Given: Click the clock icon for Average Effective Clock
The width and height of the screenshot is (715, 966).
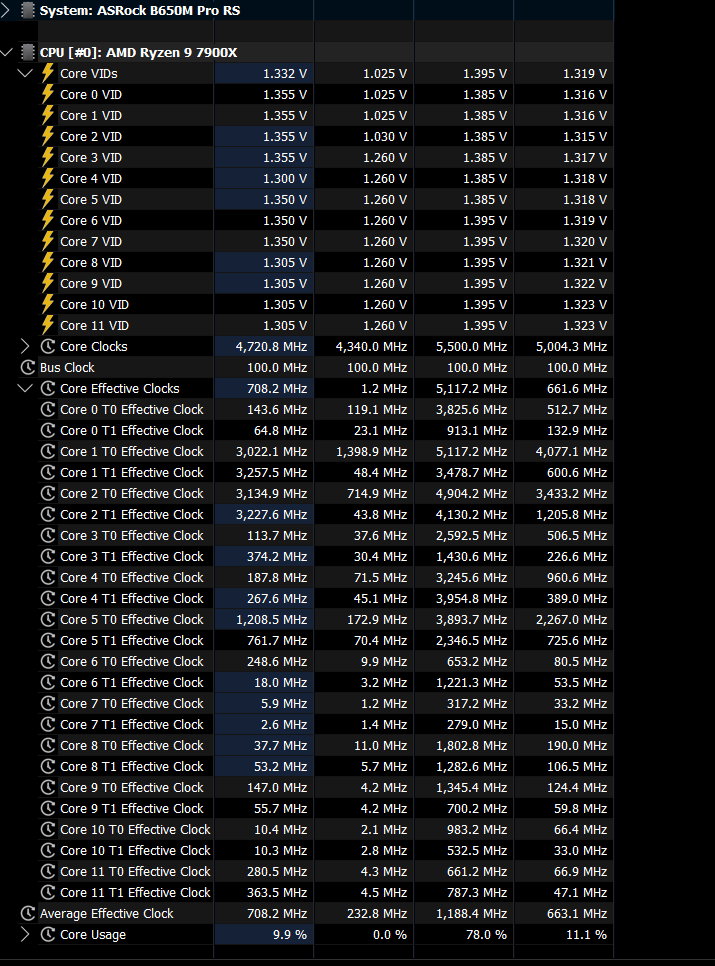Looking at the screenshot, I should tap(28, 913).
